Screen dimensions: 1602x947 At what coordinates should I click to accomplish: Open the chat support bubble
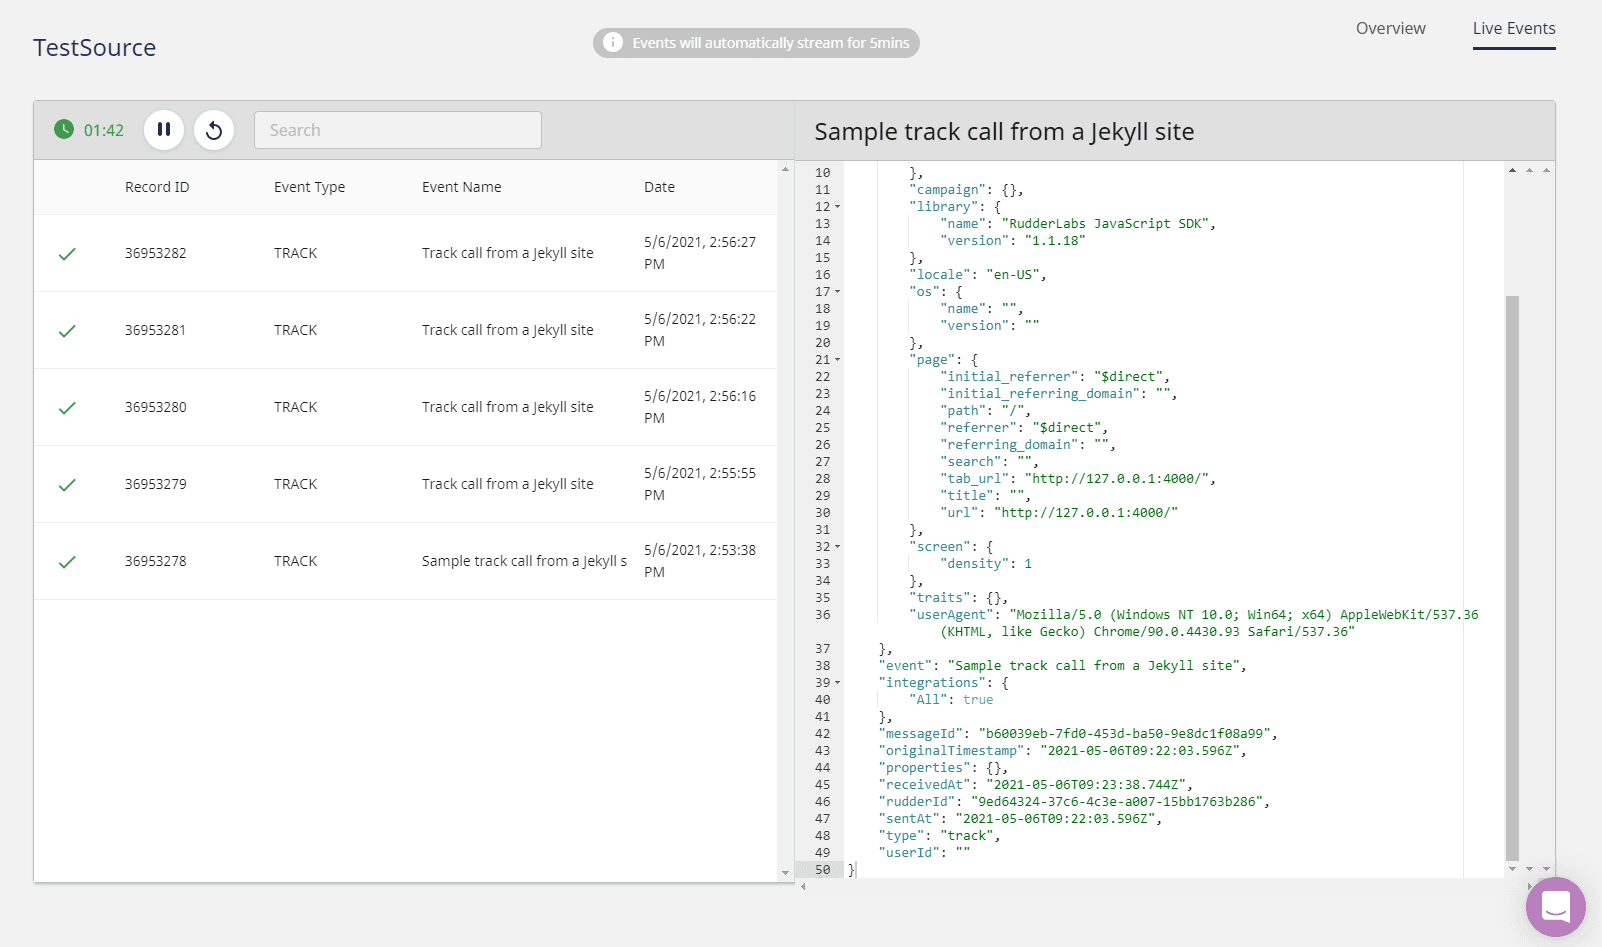[x=1555, y=906]
